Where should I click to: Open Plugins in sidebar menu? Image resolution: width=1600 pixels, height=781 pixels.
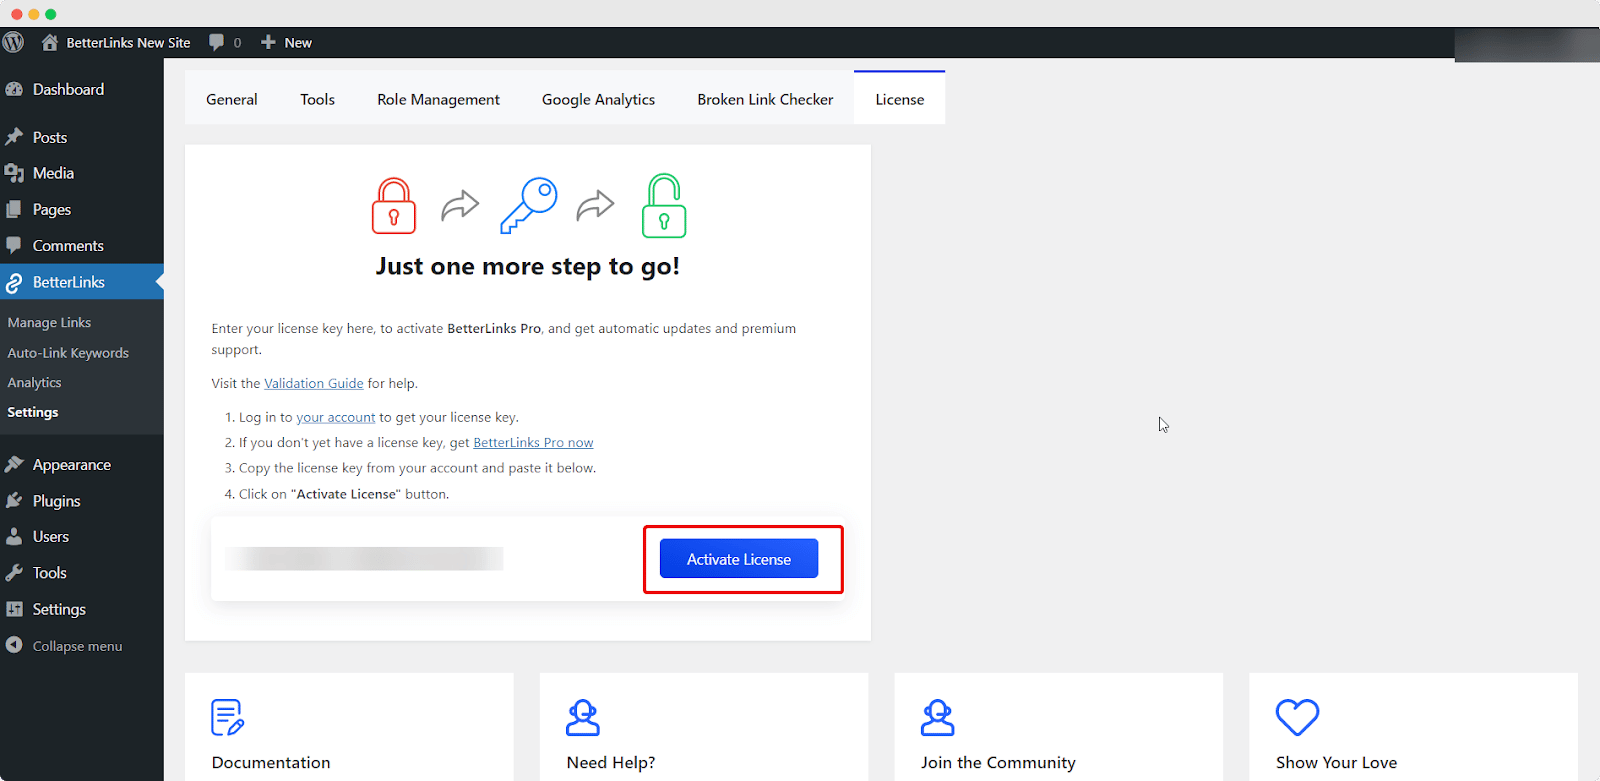[56, 500]
